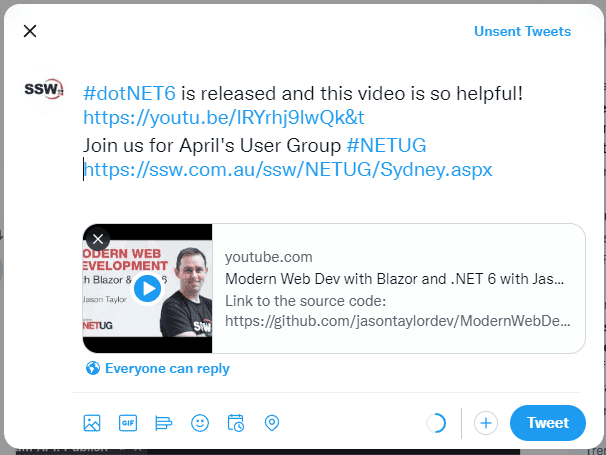
Task: Click the Tweet button to post
Action: [x=547, y=423]
